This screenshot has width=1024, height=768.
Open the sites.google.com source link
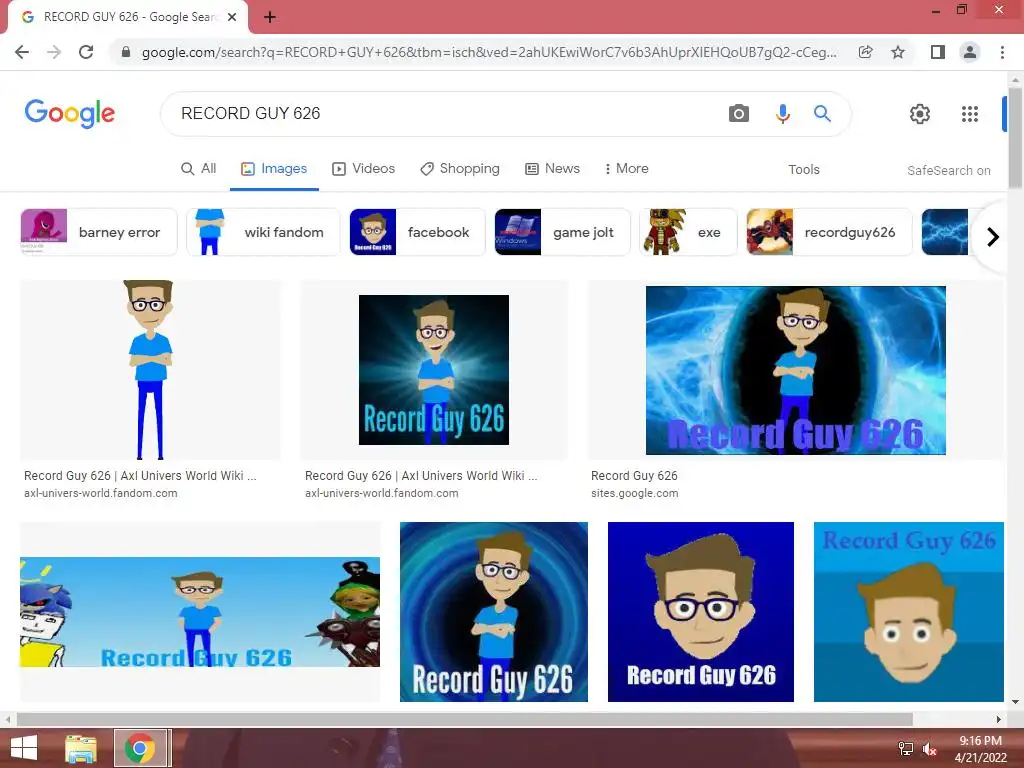[635, 493]
